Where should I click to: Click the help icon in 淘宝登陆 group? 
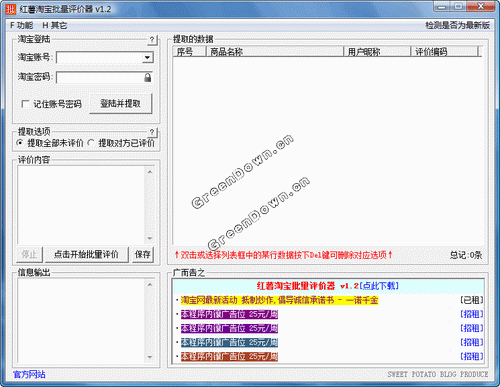[x=152, y=40]
